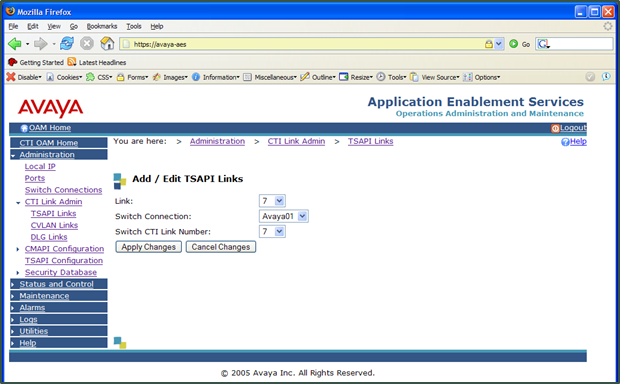Open CMAPI Configuration sidebar link

(x=64, y=249)
